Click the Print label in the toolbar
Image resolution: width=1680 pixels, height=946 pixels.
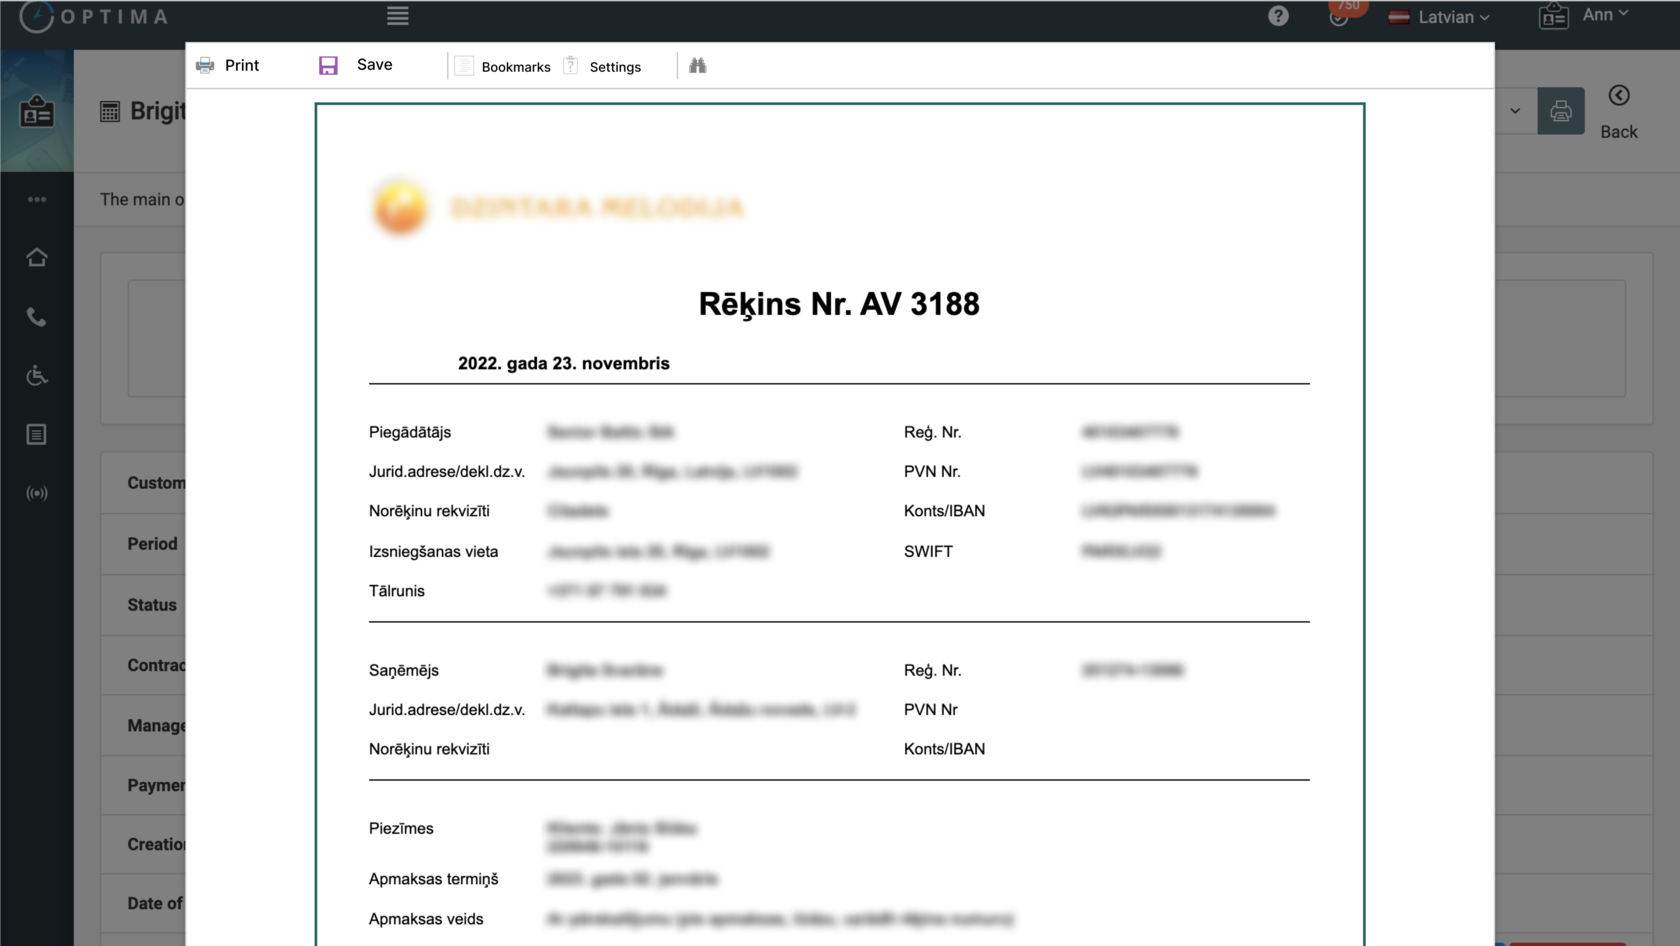242,65
